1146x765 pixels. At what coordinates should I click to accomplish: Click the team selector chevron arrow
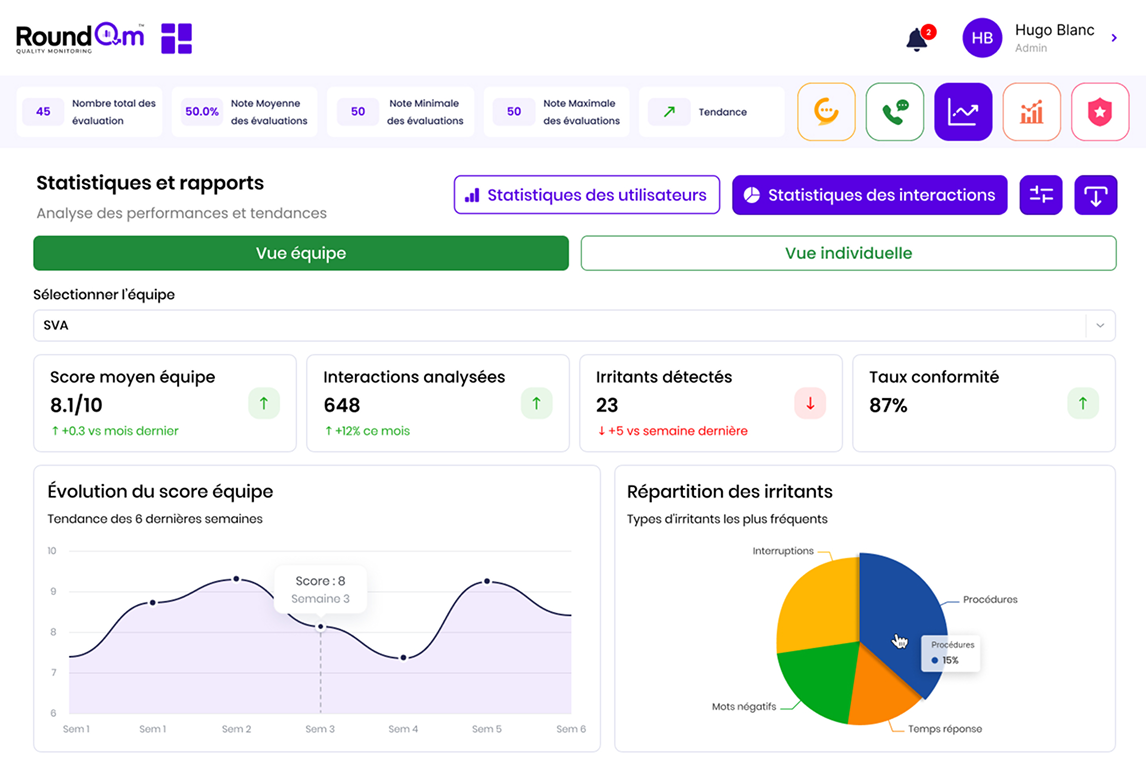(x=1100, y=325)
